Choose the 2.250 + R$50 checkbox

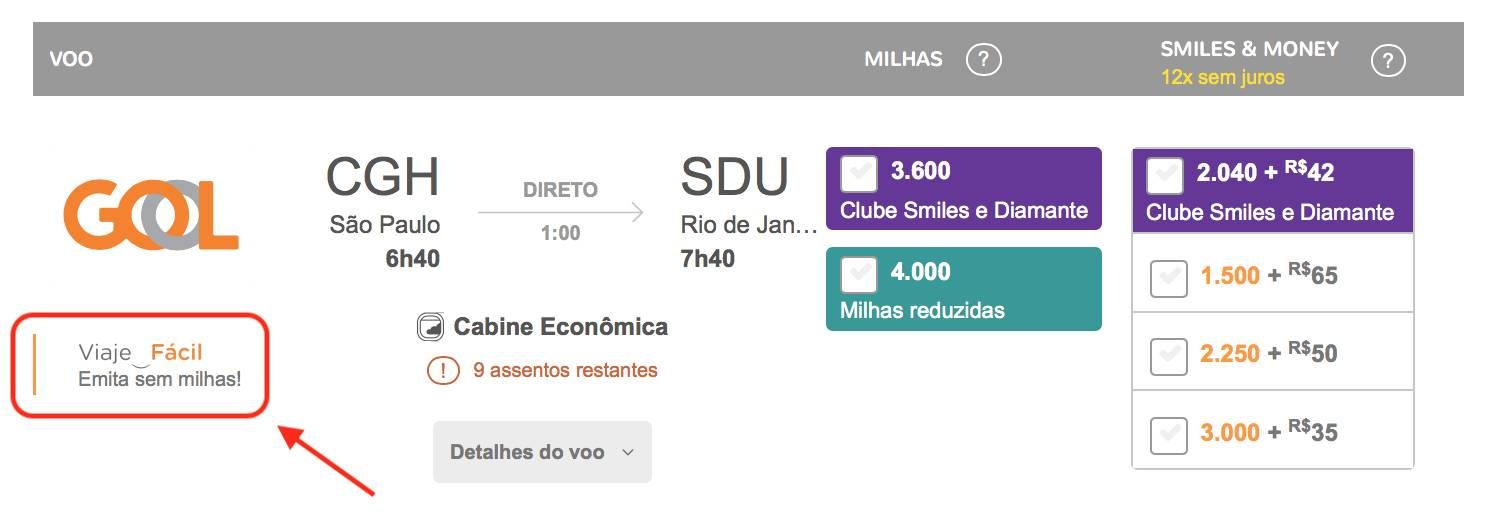(1169, 357)
